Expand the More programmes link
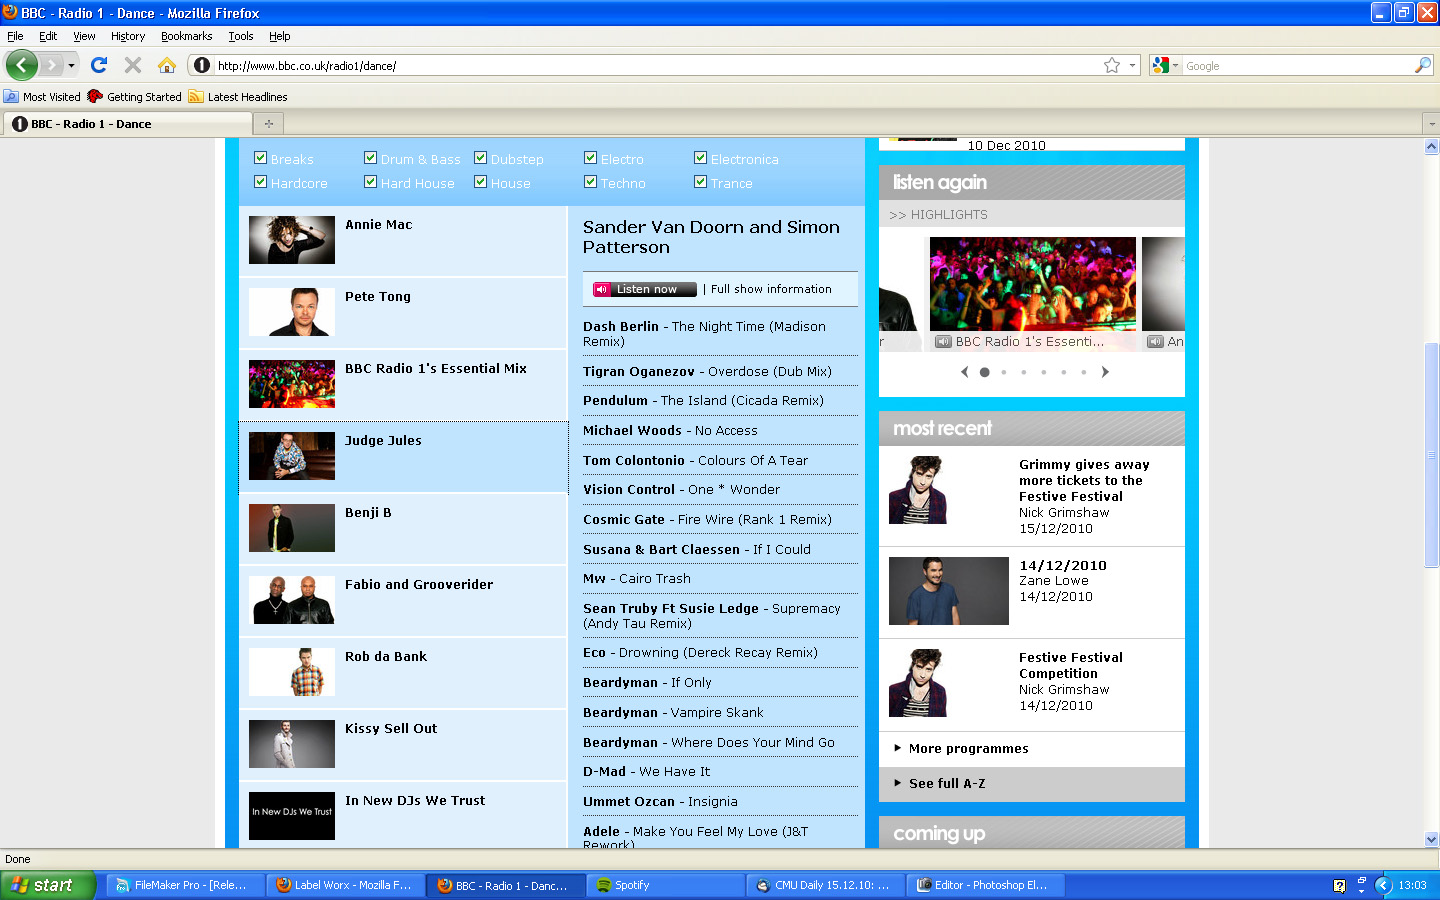 click(x=967, y=749)
